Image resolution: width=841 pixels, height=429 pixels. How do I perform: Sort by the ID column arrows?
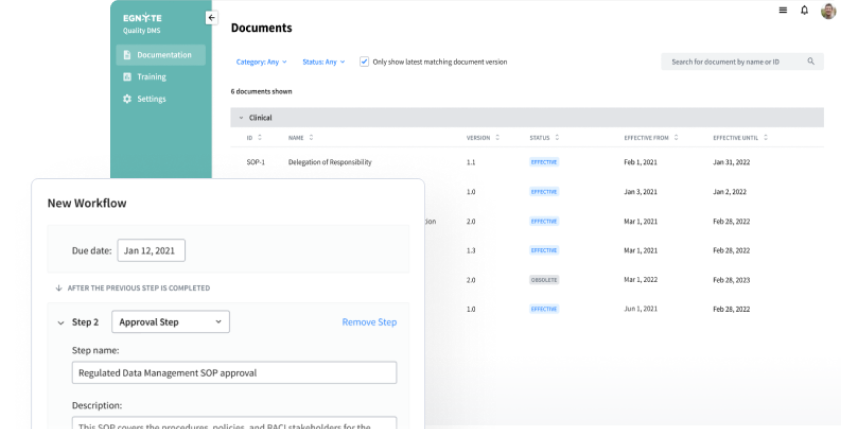[260, 137]
